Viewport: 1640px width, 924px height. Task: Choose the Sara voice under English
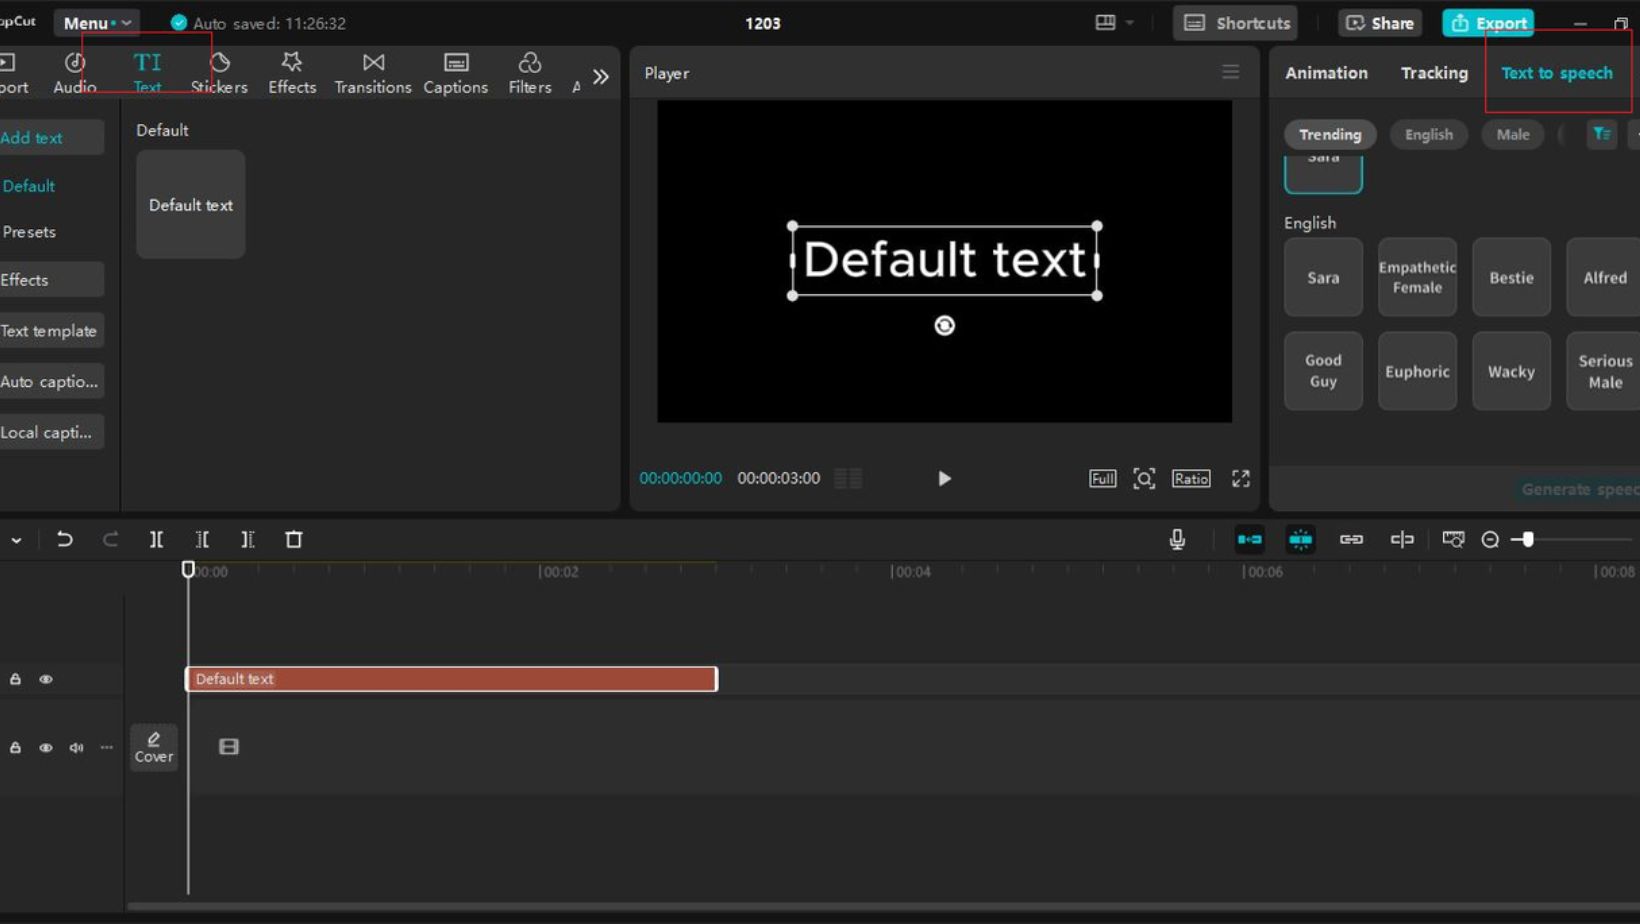(1323, 278)
